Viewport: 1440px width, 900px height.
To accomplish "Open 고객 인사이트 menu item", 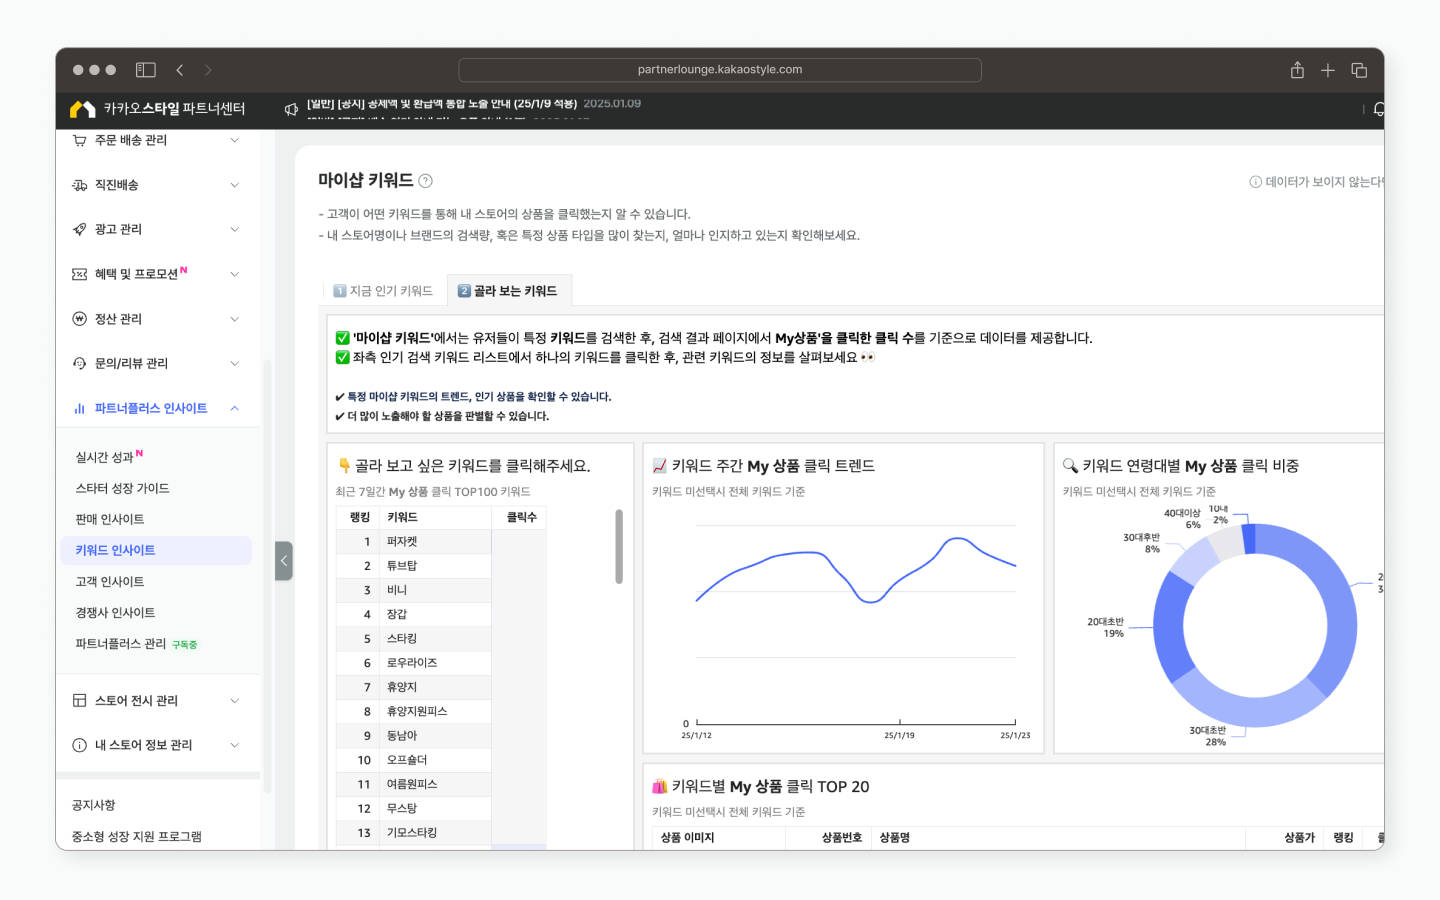I will 110,581.
